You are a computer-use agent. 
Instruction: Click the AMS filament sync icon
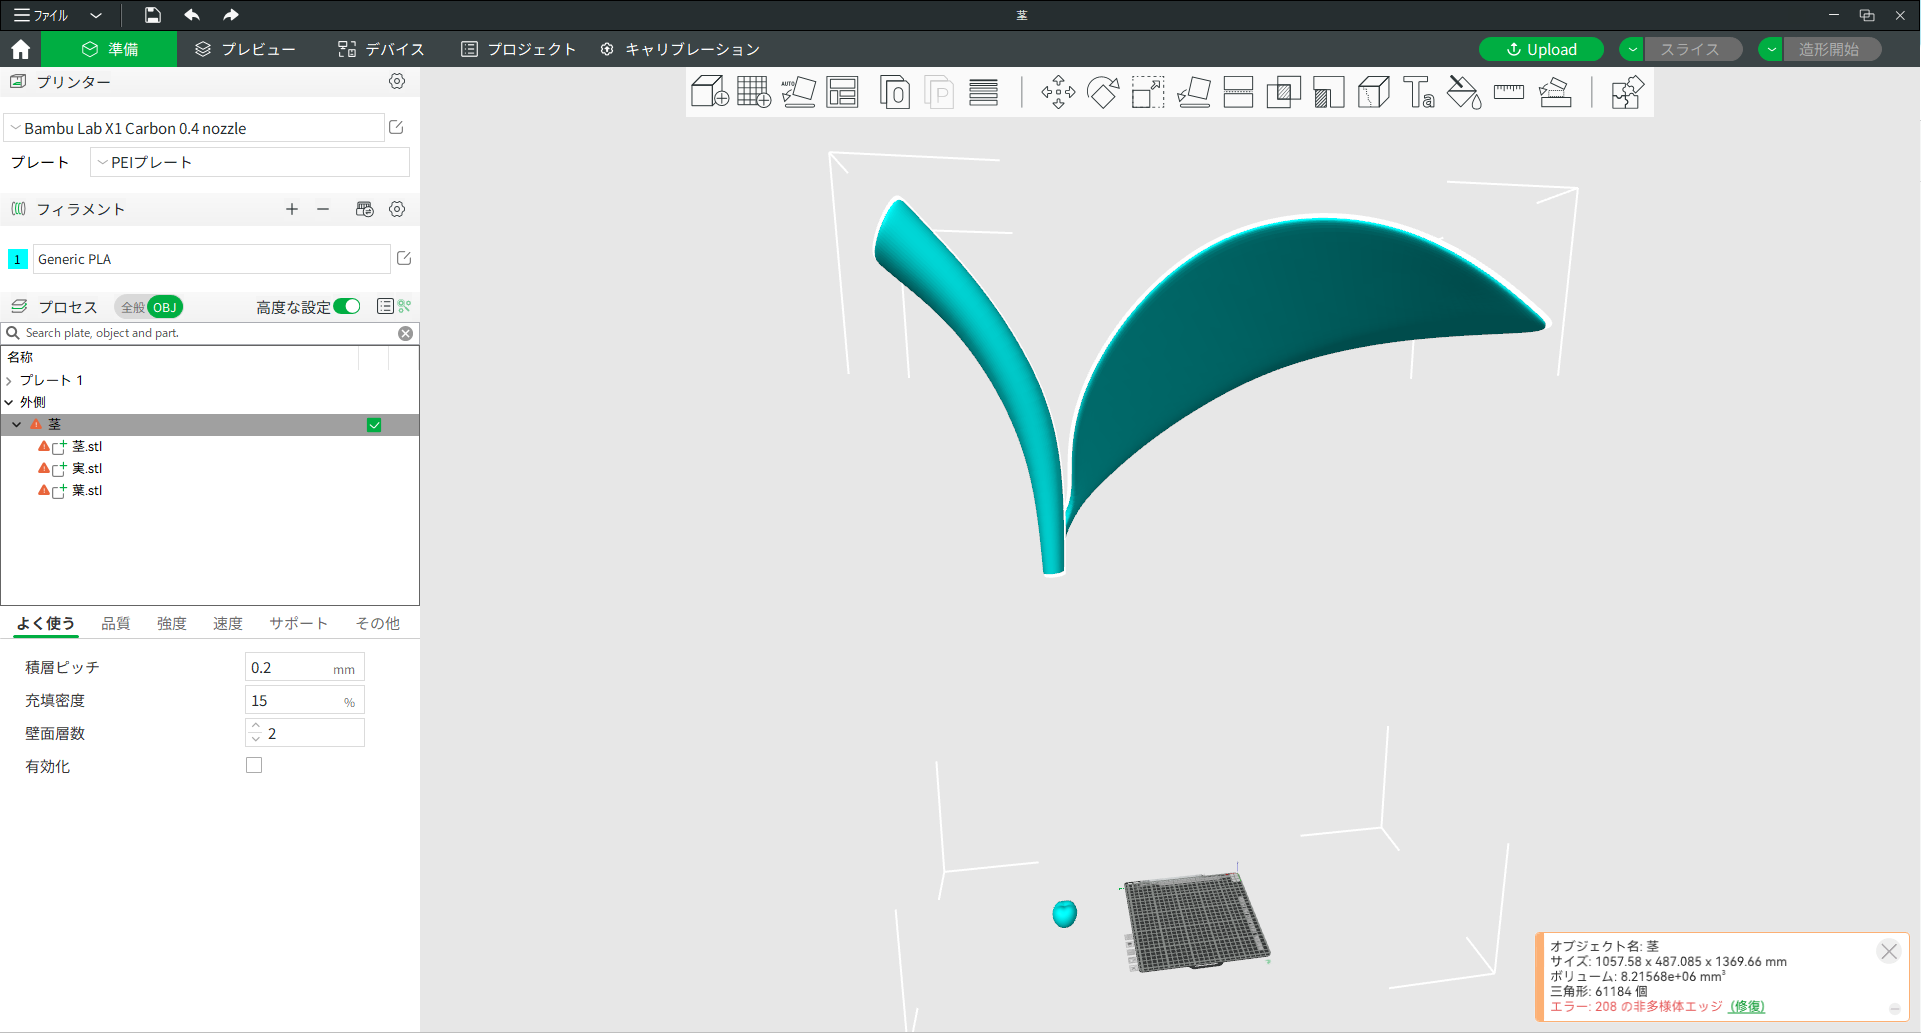365,209
